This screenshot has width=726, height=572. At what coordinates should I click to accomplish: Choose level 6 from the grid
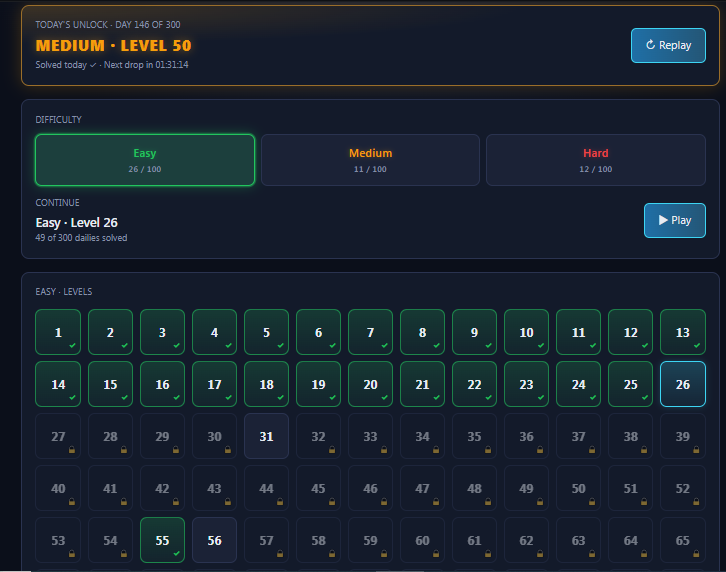click(x=319, y=332)
